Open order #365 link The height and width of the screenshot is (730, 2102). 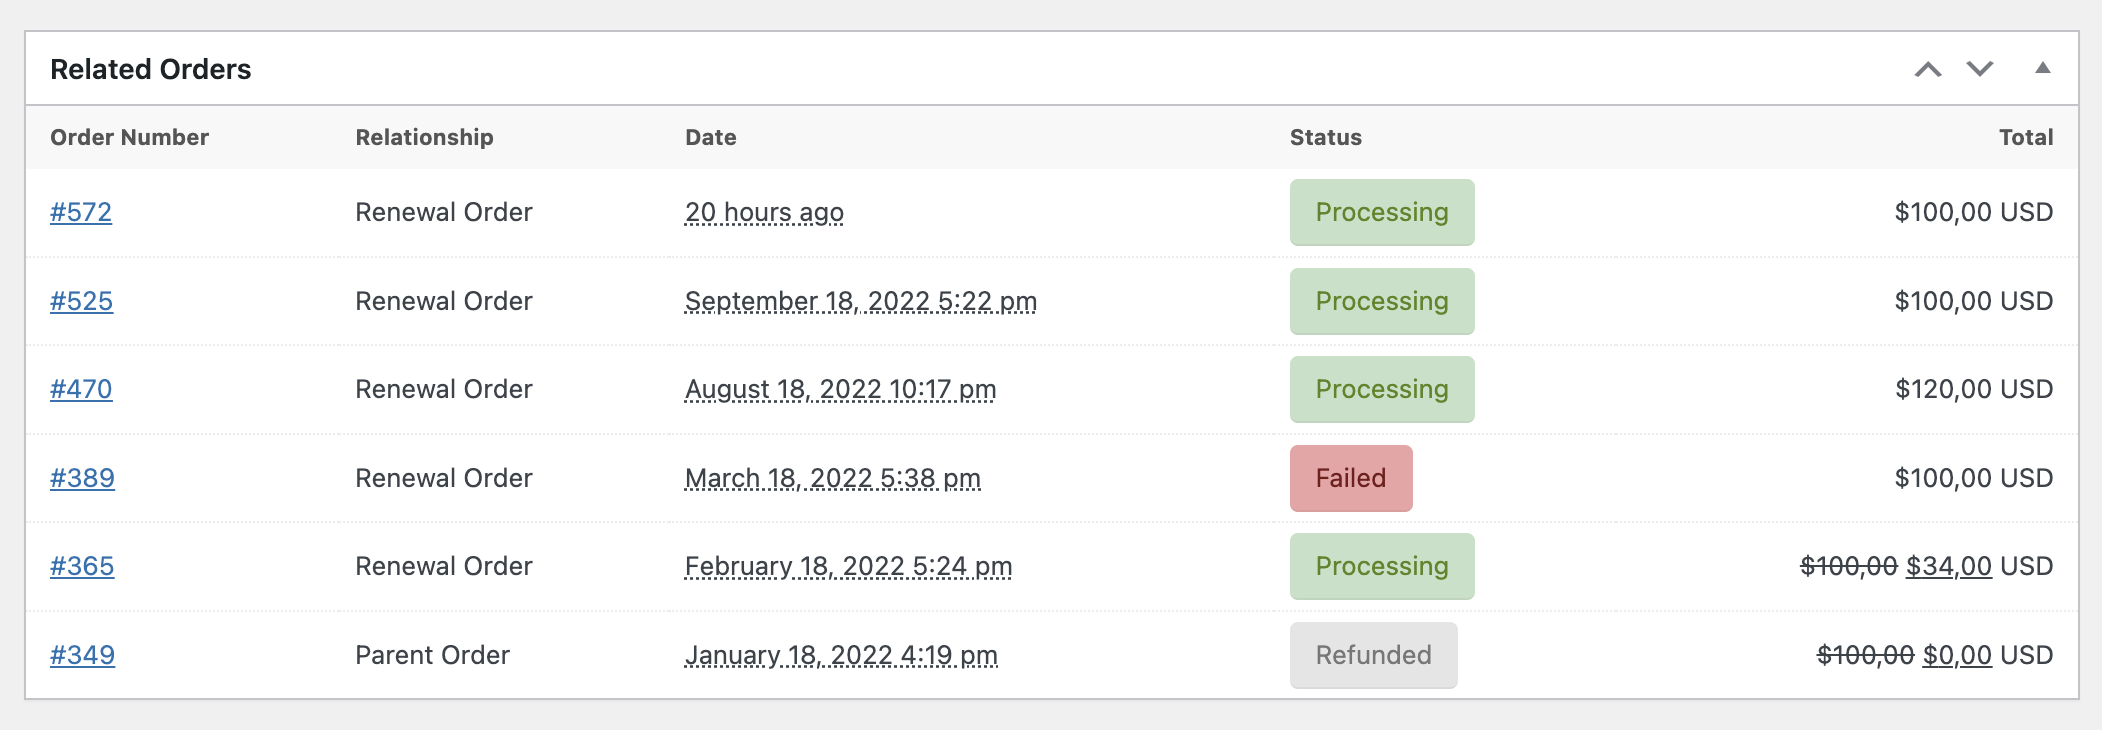(82, 566)
